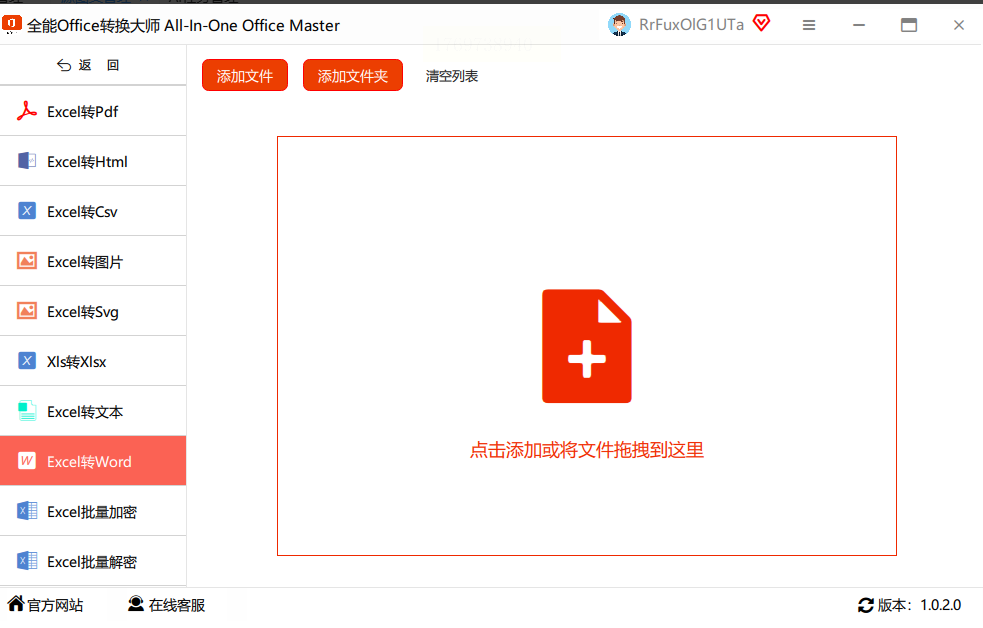The height and width of the screenshot is (628, 983).
Task: Choose the Excel转图片 label
Action: click(85, 262)
